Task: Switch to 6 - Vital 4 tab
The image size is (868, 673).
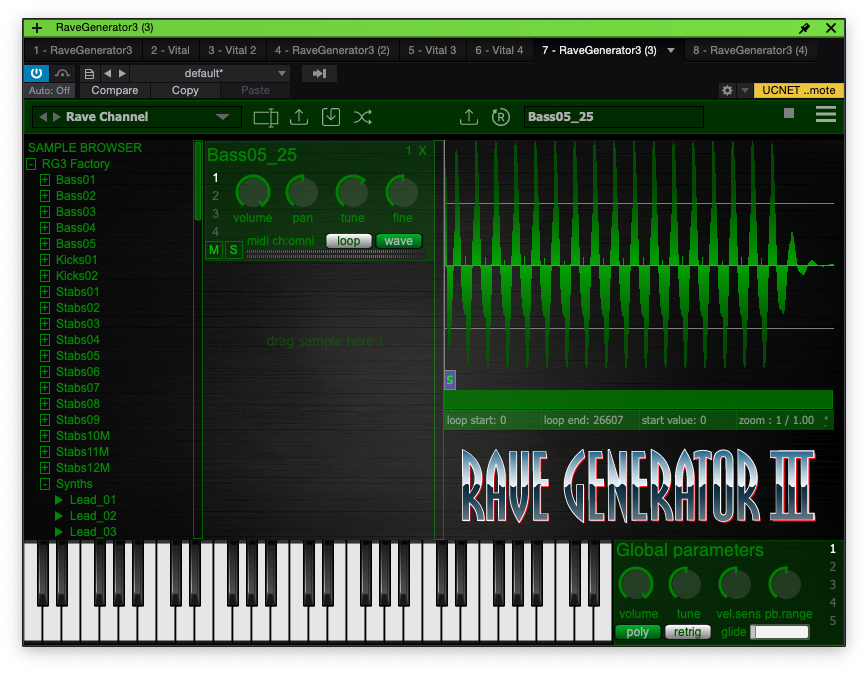Action: [x=499, y=50]
